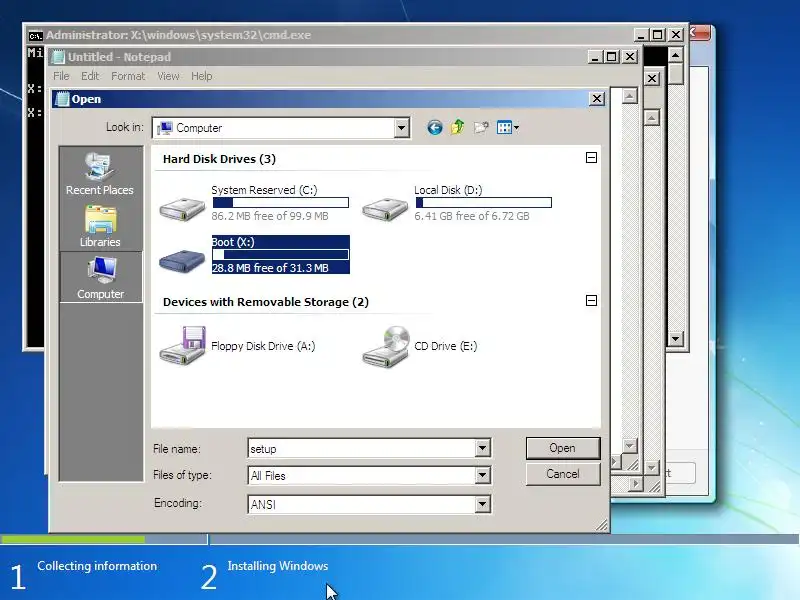Click the Collecting information step label

click(97, 566)
